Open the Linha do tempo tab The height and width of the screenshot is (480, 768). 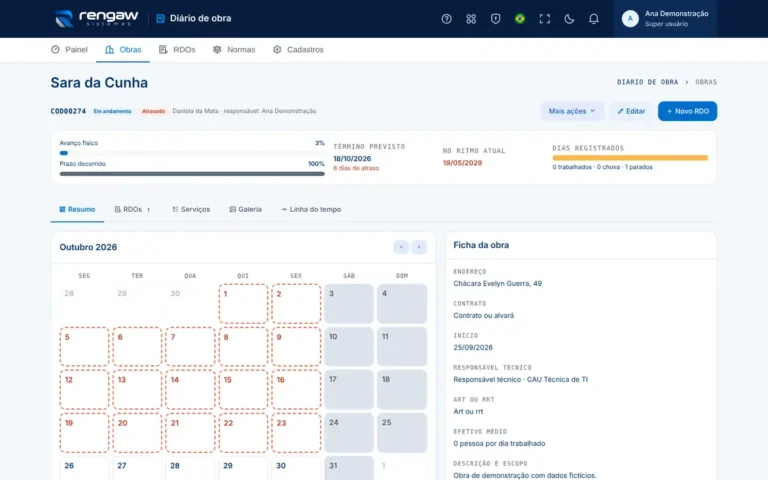click(x=311, y=210)
